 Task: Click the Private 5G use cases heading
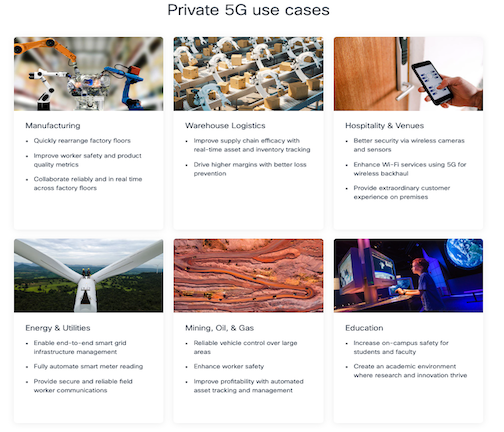tap(248, 10)
